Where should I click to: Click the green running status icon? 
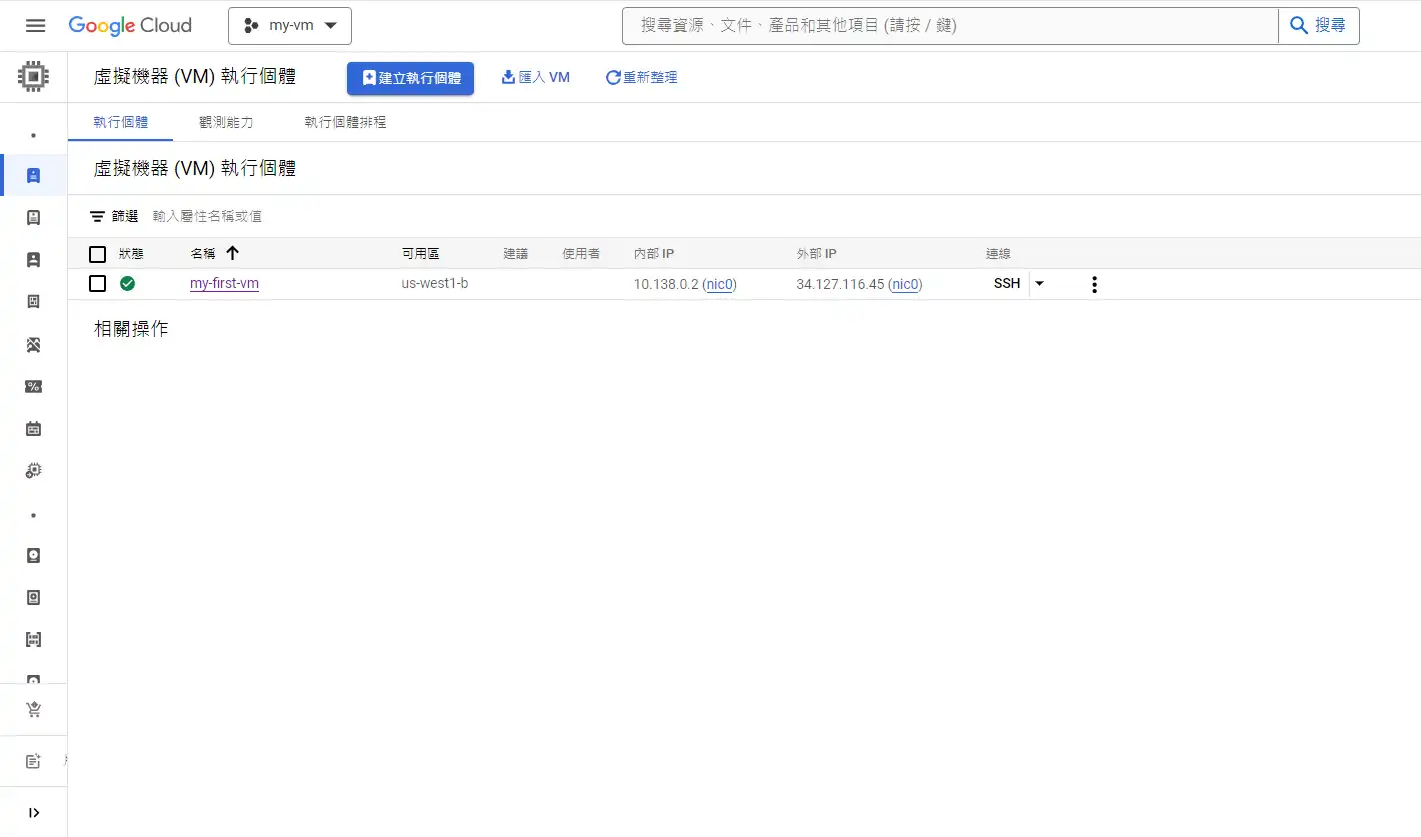point(128,284)
